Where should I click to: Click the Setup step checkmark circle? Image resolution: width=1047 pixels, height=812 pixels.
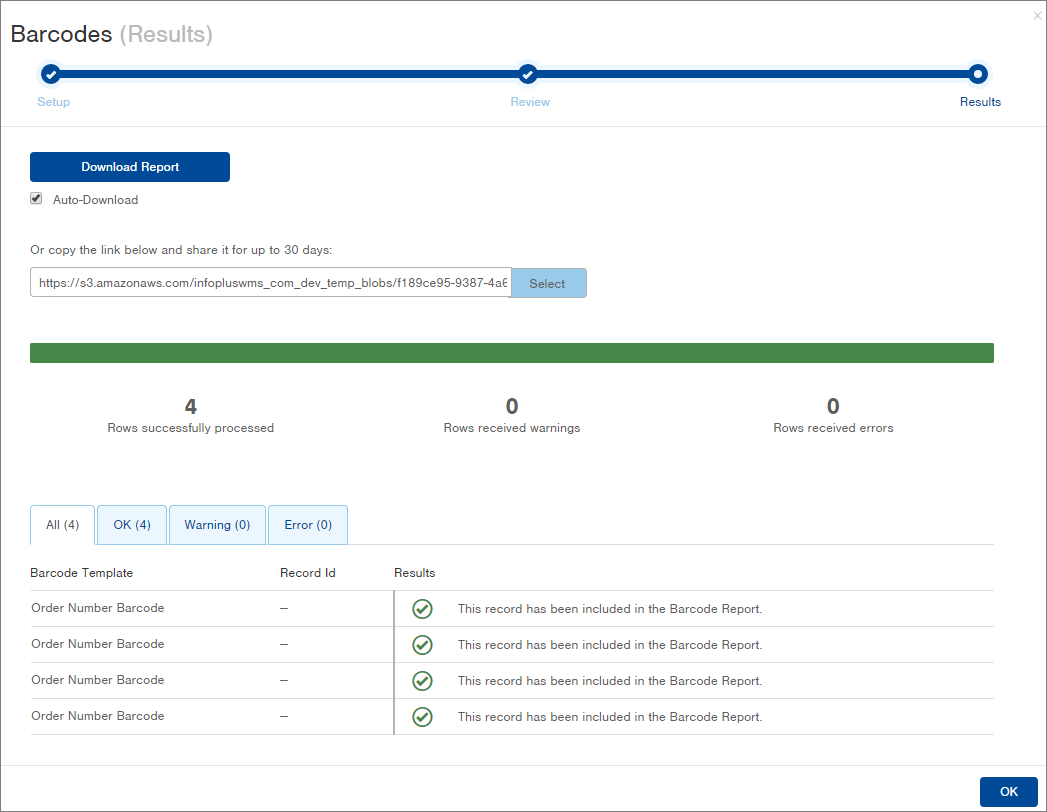[x=51, y=74]
